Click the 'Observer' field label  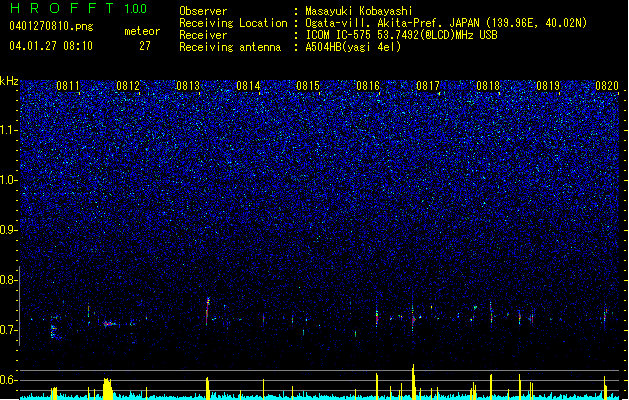pyautogui.click(x=203, y=11)
